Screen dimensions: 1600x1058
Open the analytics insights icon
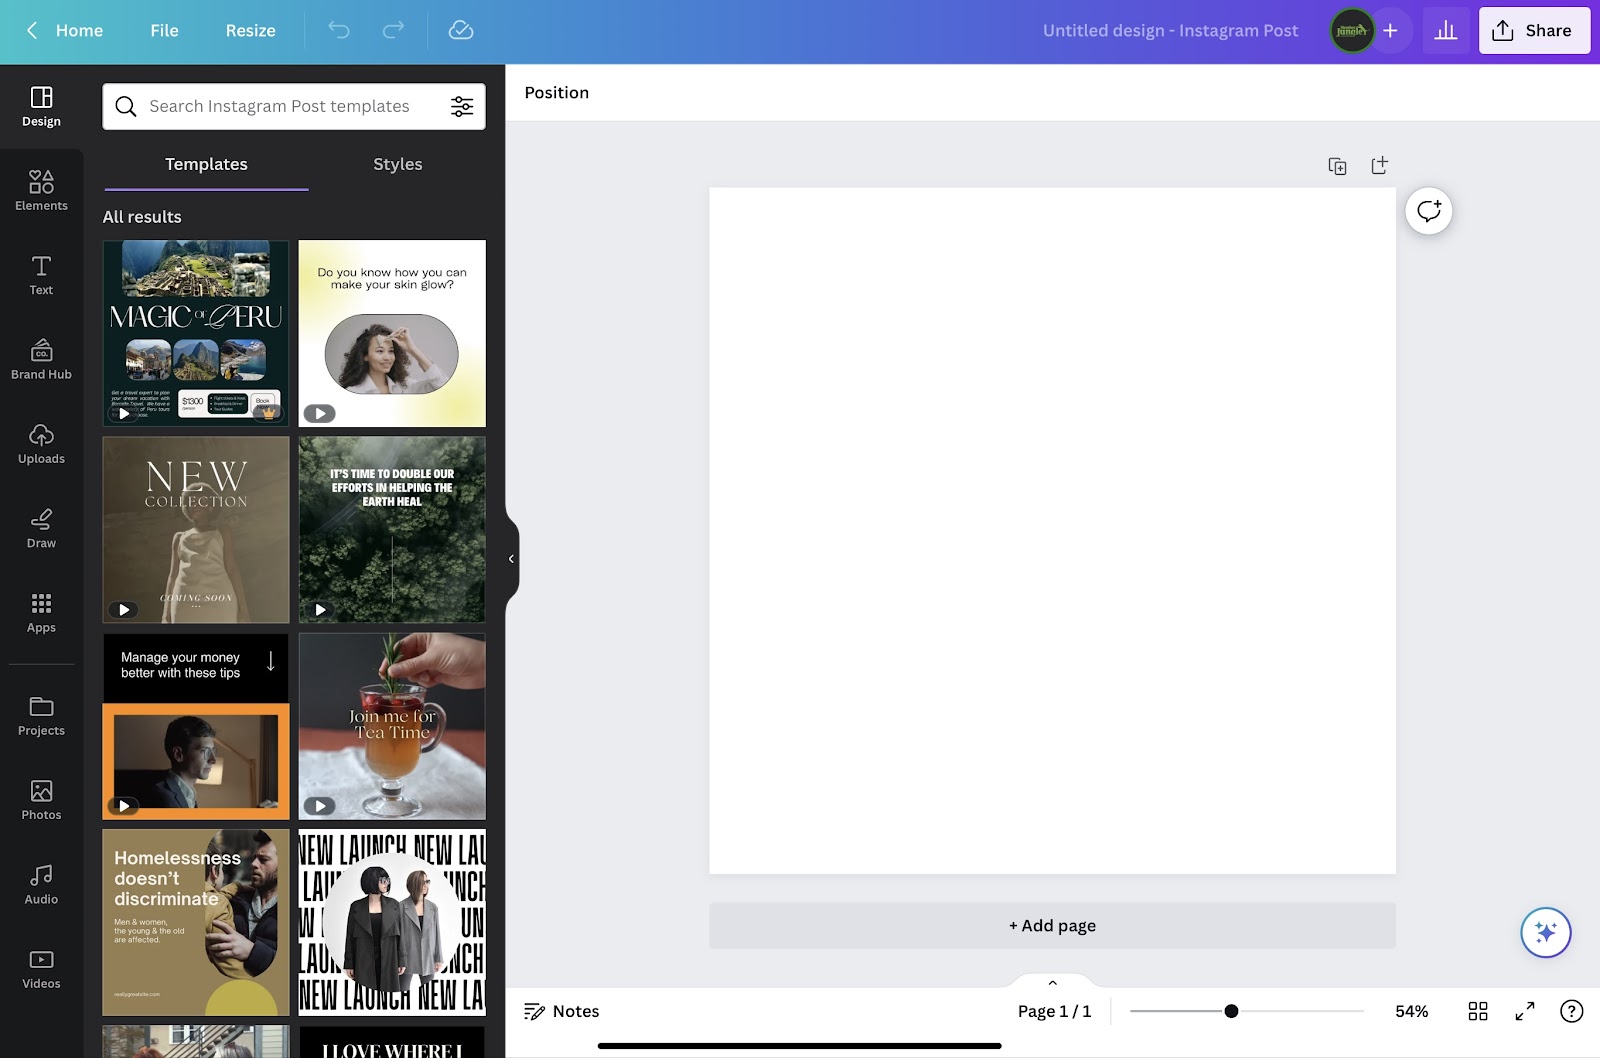(x=1446, y=30)
